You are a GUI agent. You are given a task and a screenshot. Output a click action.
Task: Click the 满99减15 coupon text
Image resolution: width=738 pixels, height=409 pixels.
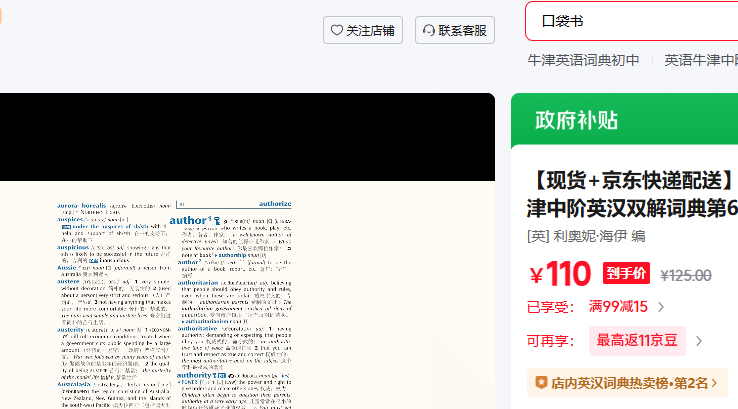tap(617, 307)
